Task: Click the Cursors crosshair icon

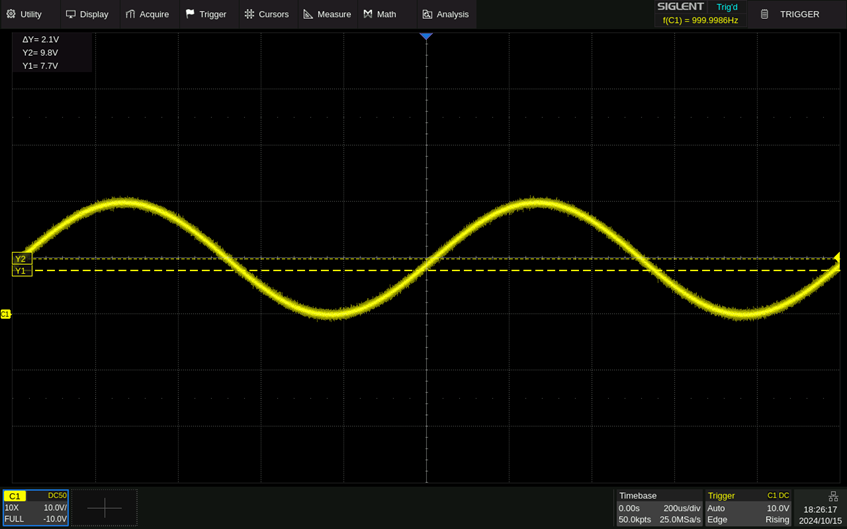Action: [249, 14]
